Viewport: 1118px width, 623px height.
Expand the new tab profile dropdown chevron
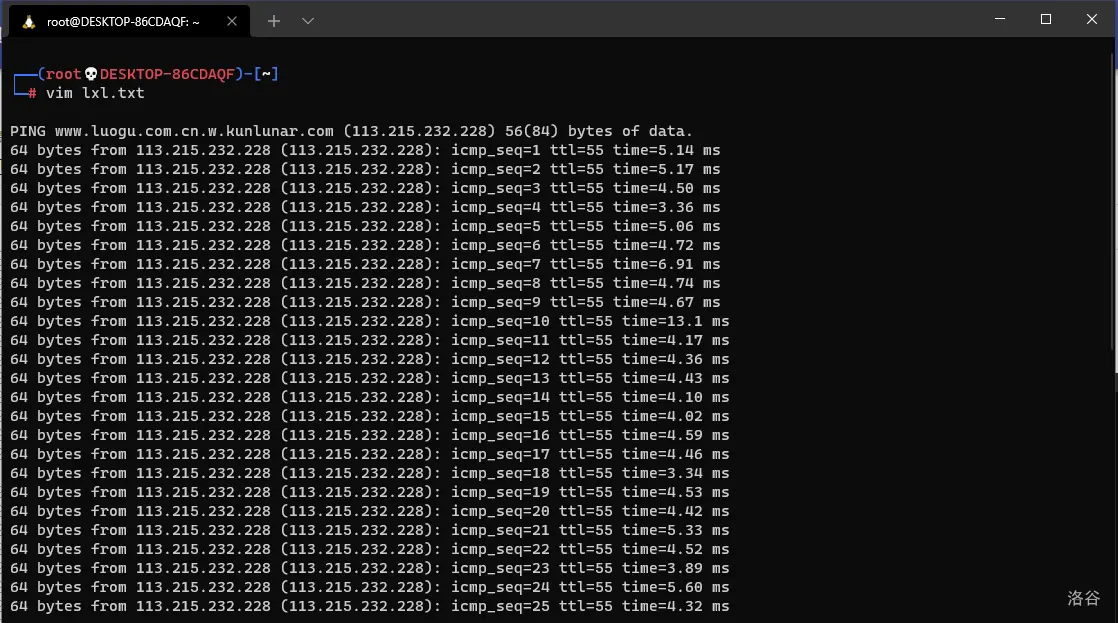coord(308,21)
